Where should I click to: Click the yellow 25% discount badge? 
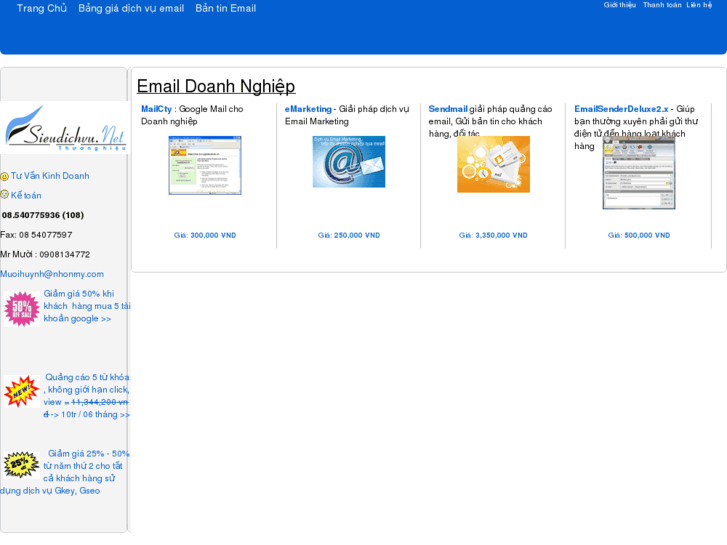click(x=21, y=465)
